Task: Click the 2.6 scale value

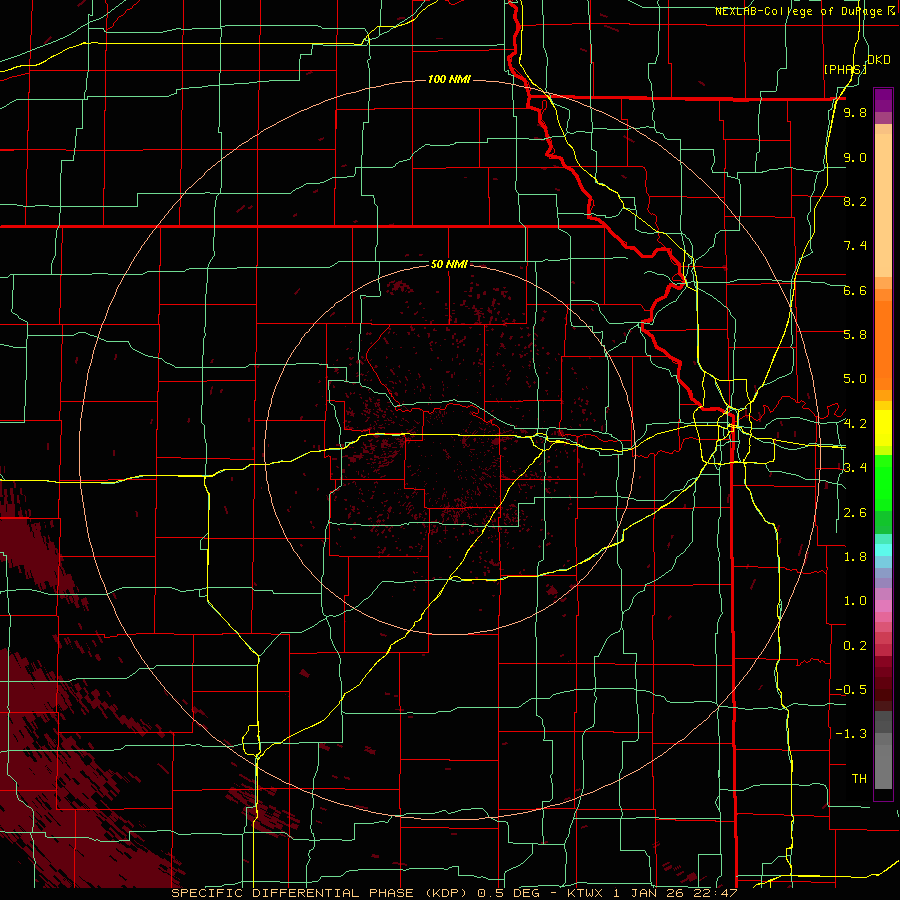Action: (855, 512)
